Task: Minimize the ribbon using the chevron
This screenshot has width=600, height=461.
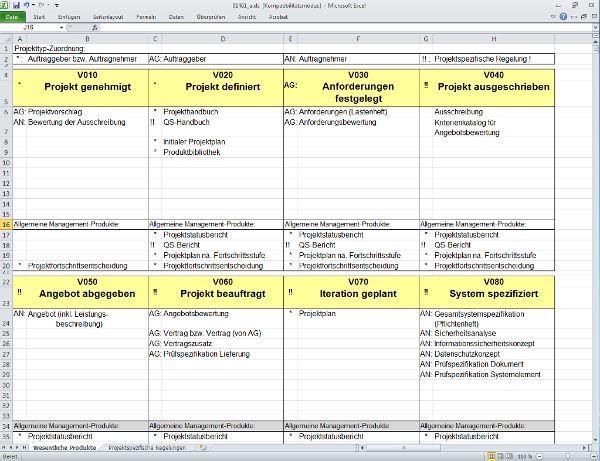Action: pyautogui.click(x=553, y=17)
